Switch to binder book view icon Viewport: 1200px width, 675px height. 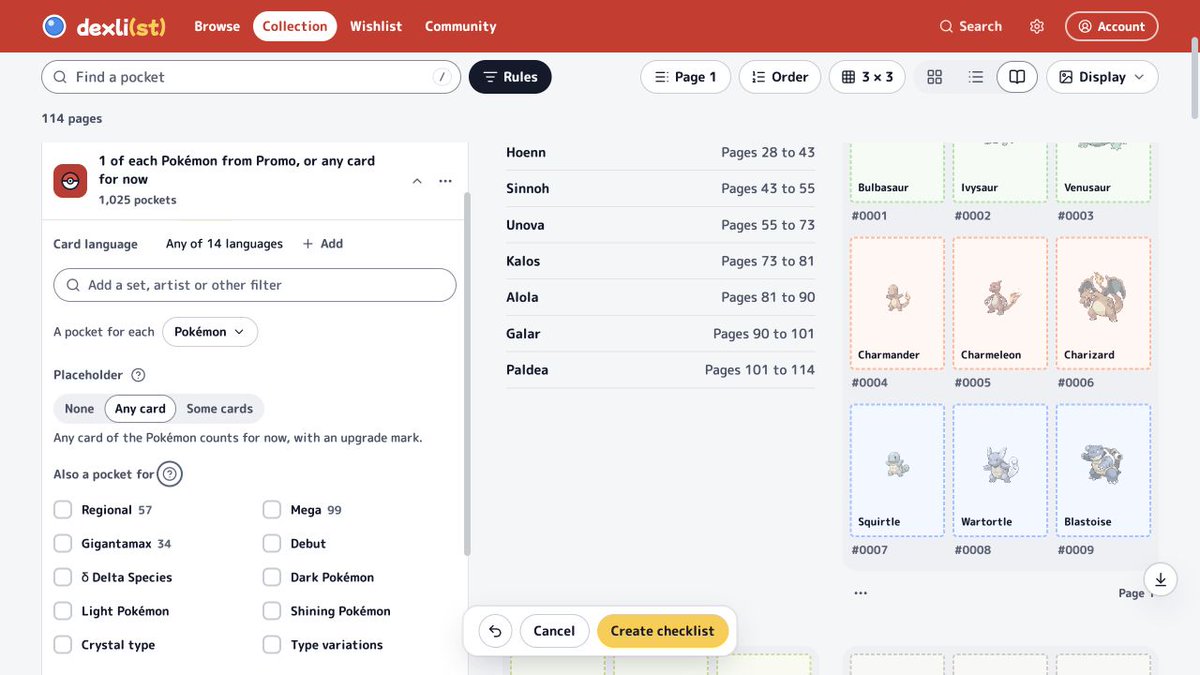1017,77
